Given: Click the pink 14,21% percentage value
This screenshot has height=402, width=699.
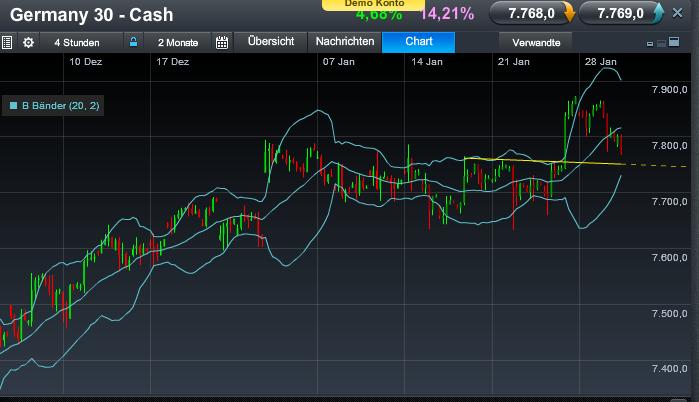Looking at the screenshot, I should 447,14.
